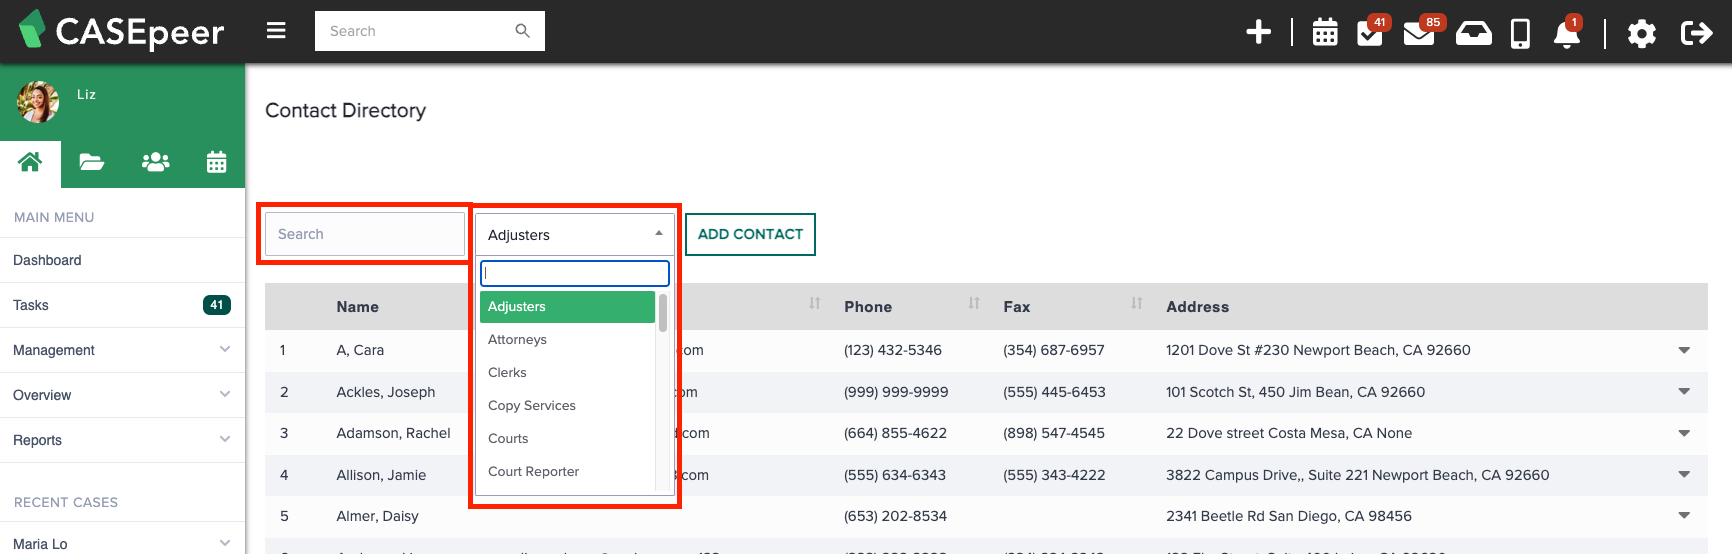The width and height of the screenshot is (1732, 554).
Task: Click the contact directory Search field
Action: tap(365, 234)
